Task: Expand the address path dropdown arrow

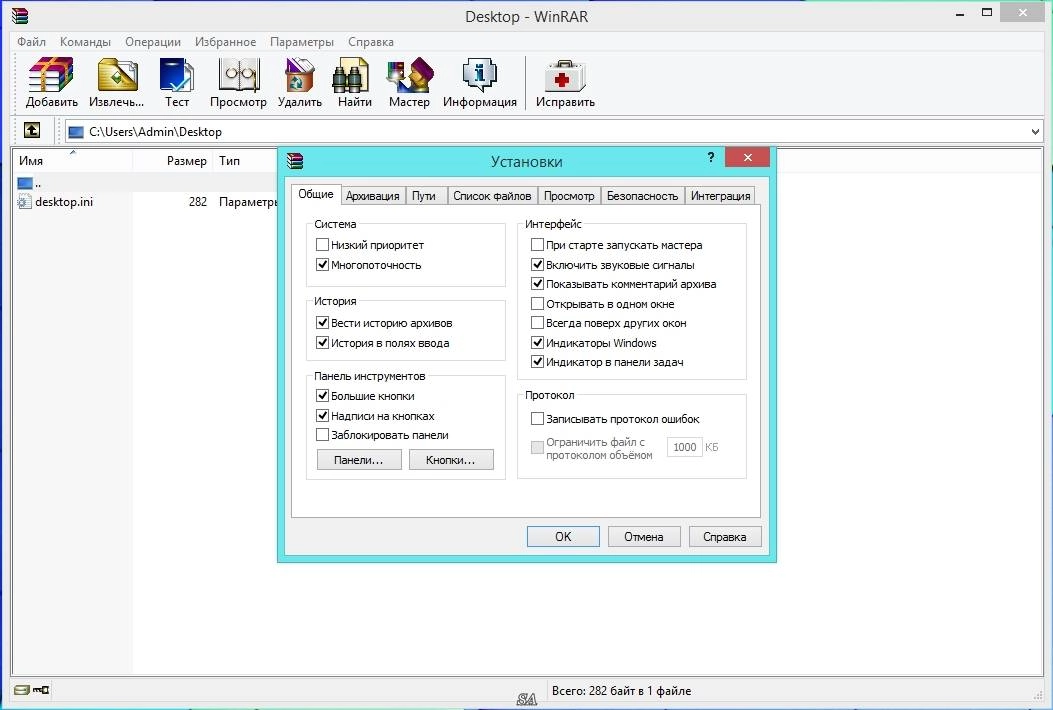Action: [x=1035, y=132]
